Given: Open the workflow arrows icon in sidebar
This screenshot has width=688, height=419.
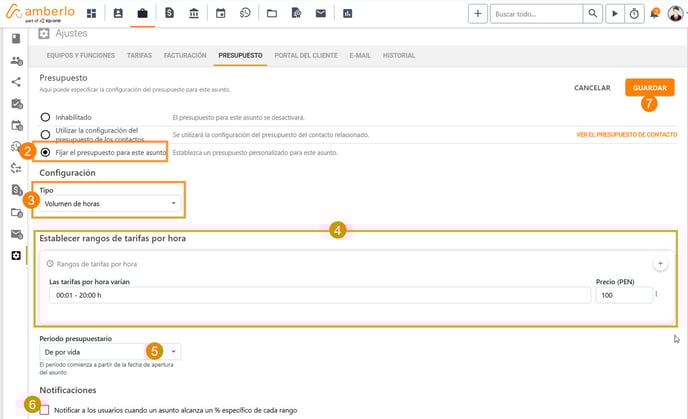Looking at the screenshot, I should 16,168.
